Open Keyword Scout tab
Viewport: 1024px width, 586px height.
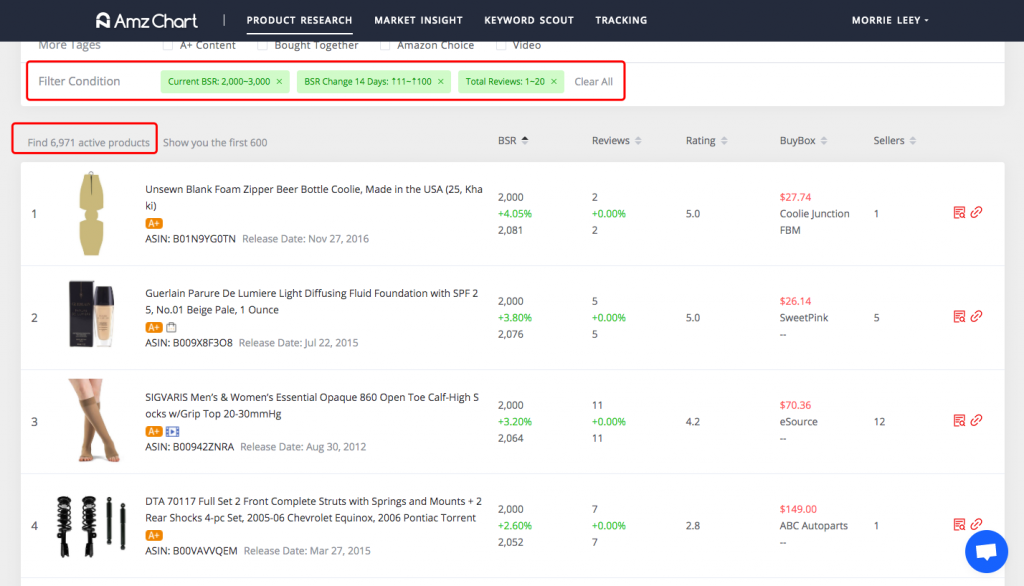point(528,20)
